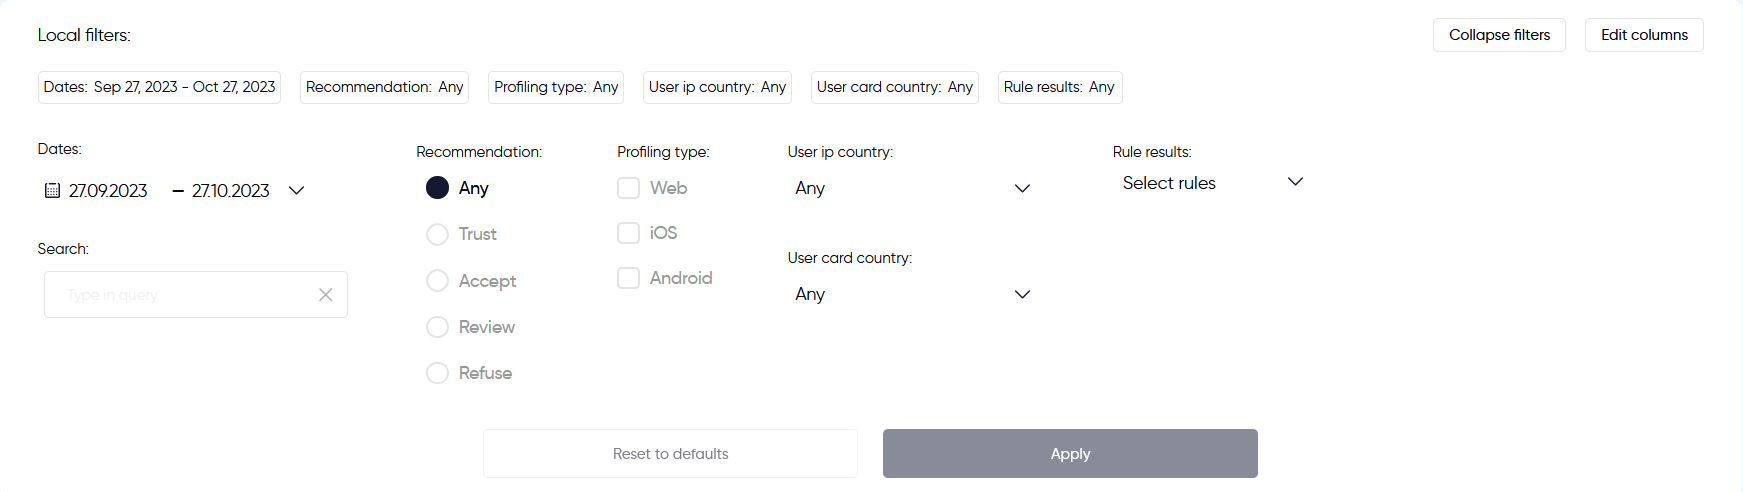This screenshot has width=1743, height=492.
Task: Click Reset to defaults
Action: tap(670, 454)
